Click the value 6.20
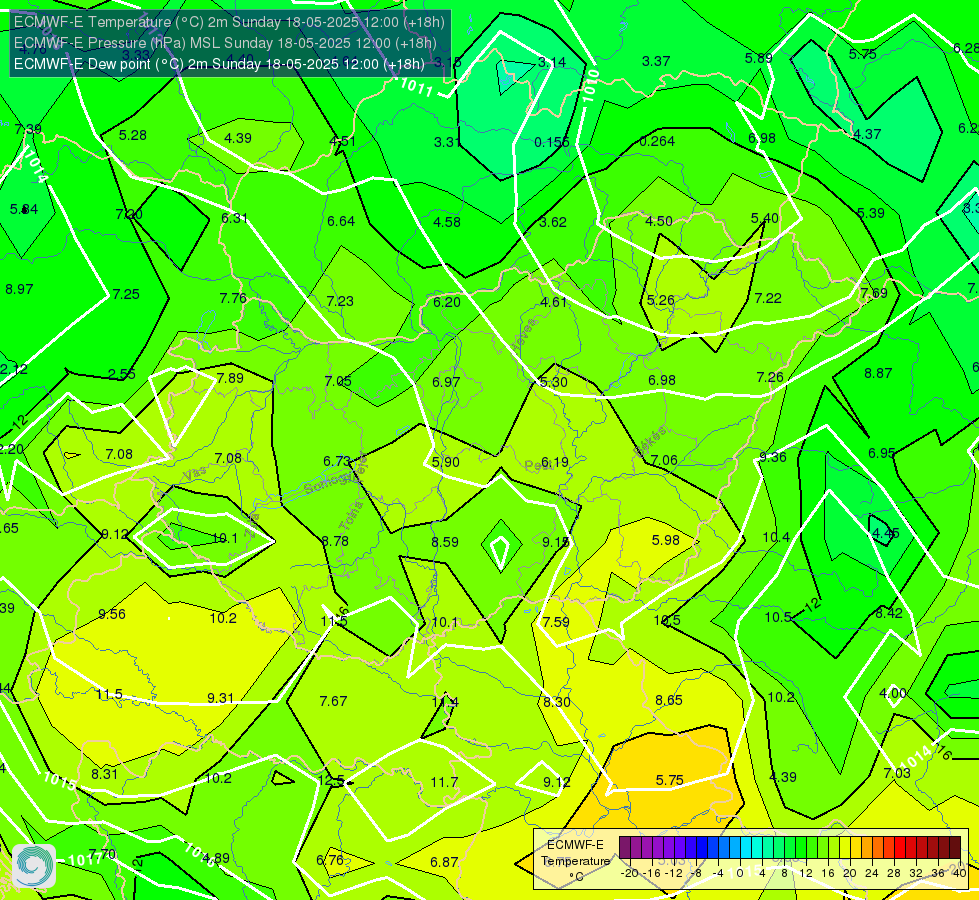979x900 pixels. [446, 302]
